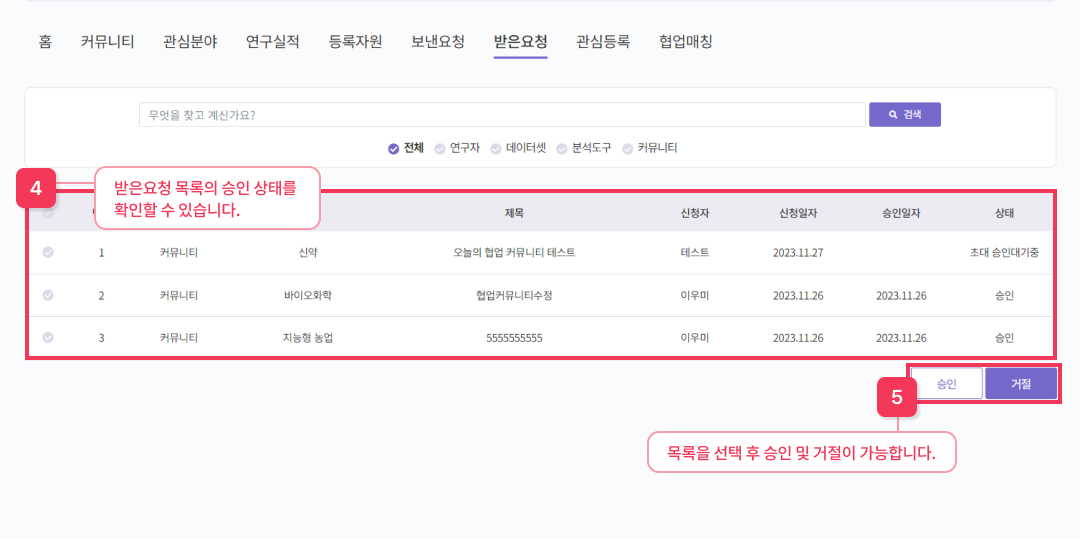
Task: Click the 신청일자 column header
Action: point(798,214)
